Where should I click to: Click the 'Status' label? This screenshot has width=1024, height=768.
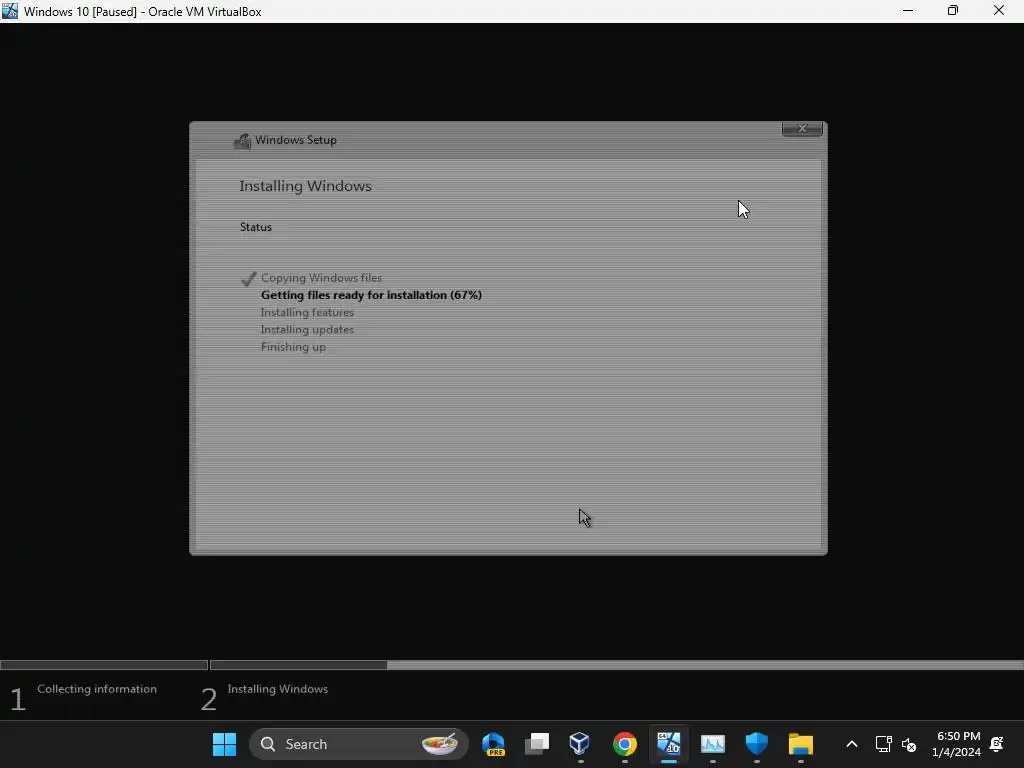pos(255,227)
